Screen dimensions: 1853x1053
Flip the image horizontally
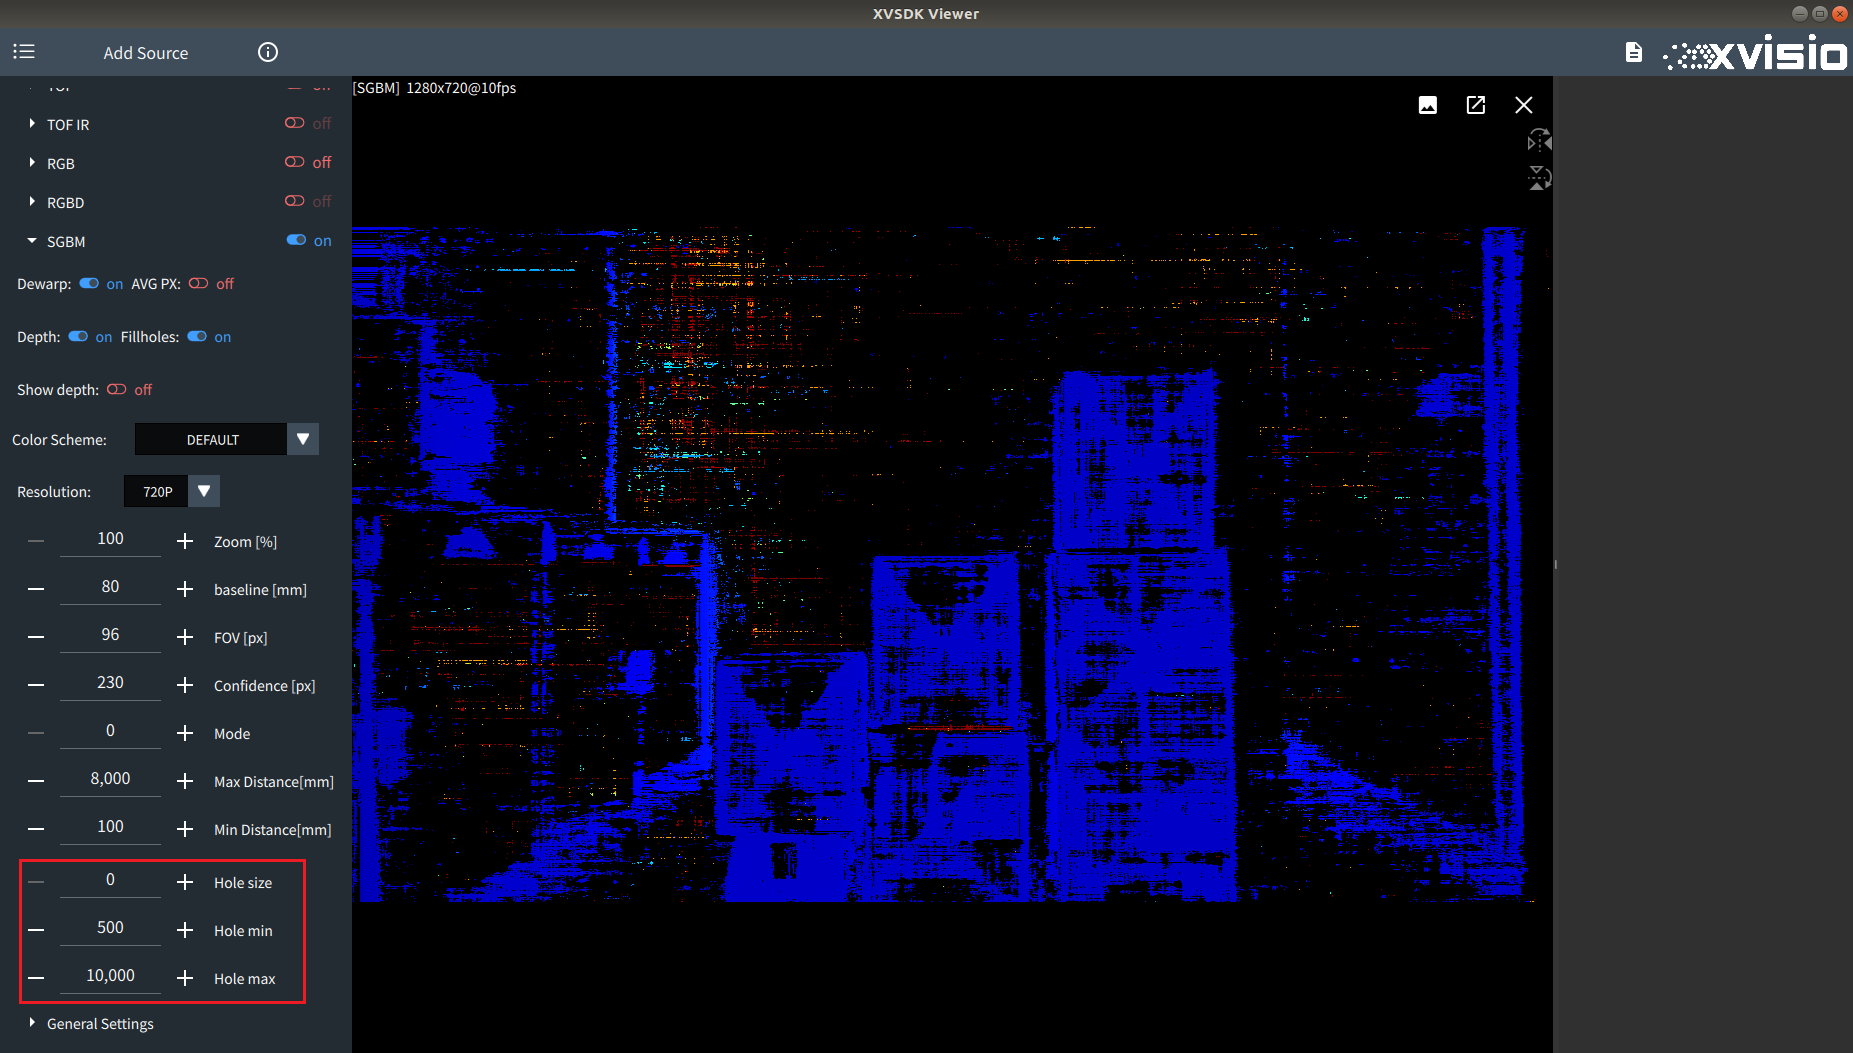[x=1539, y=141]
